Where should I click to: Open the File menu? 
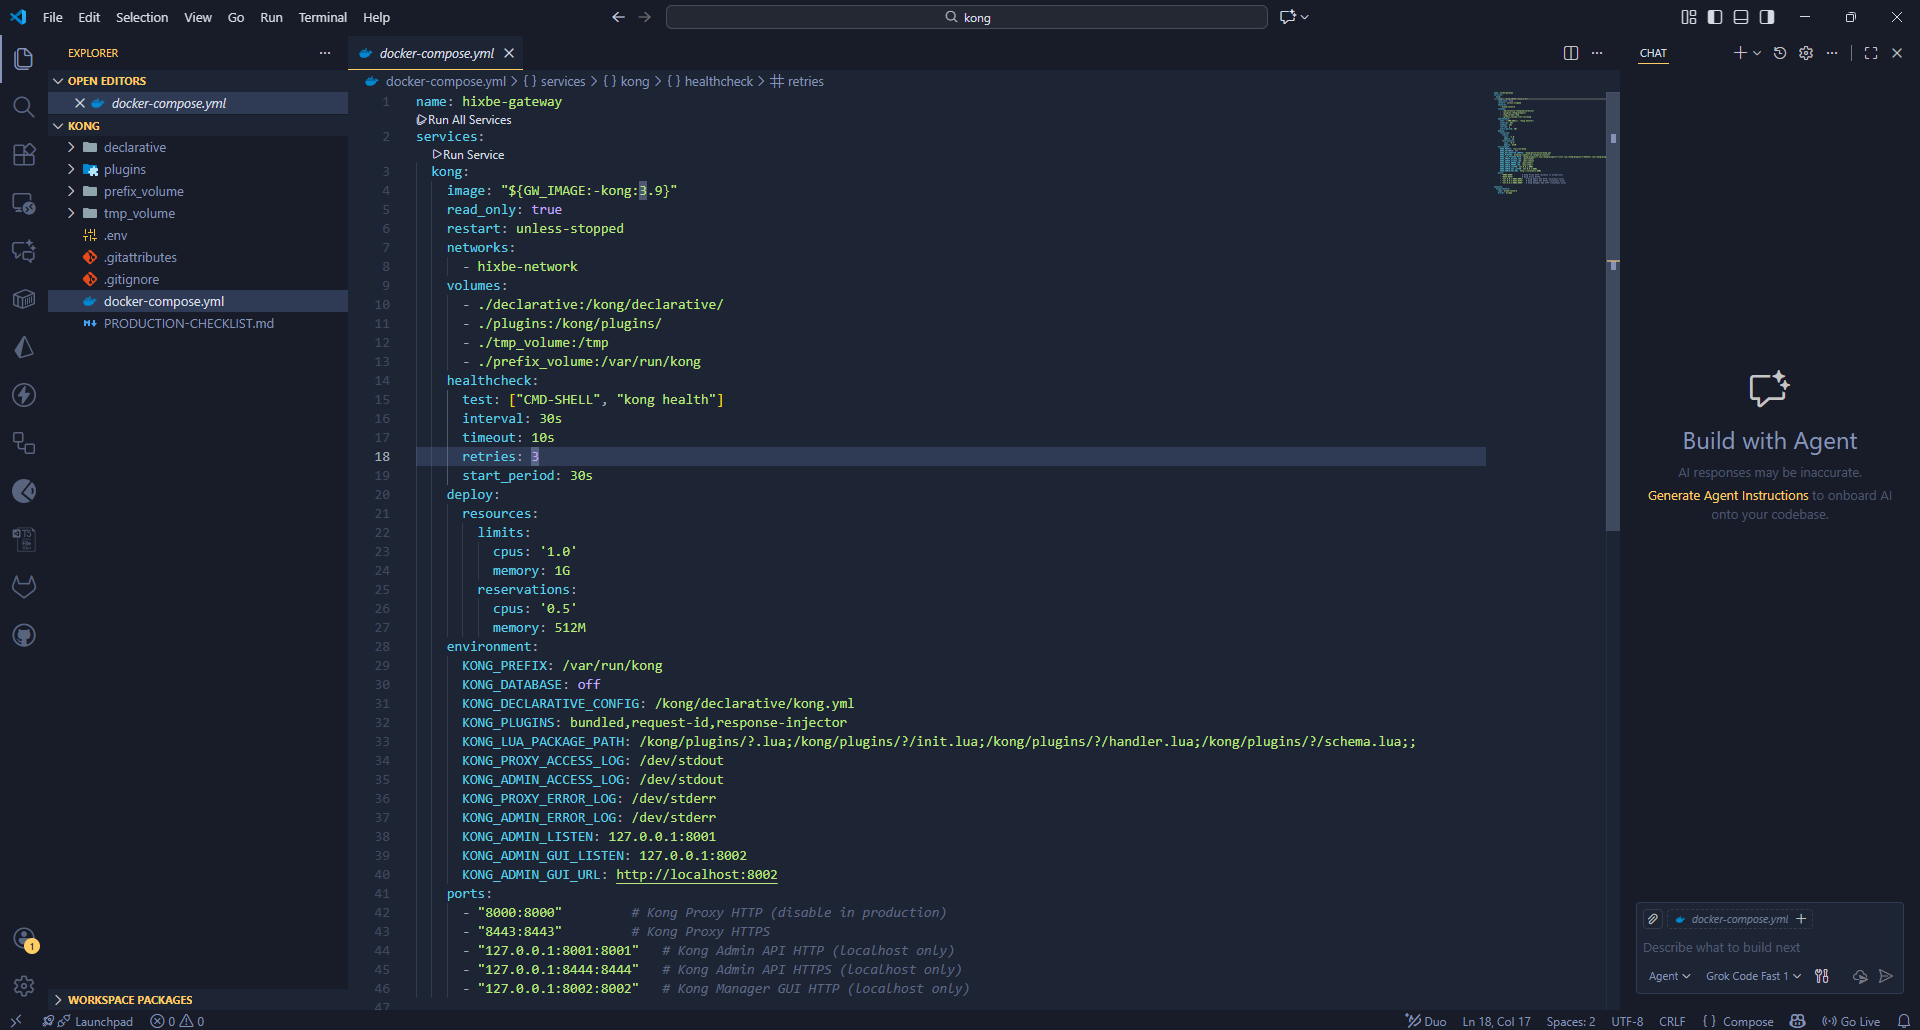coord(52,17)
